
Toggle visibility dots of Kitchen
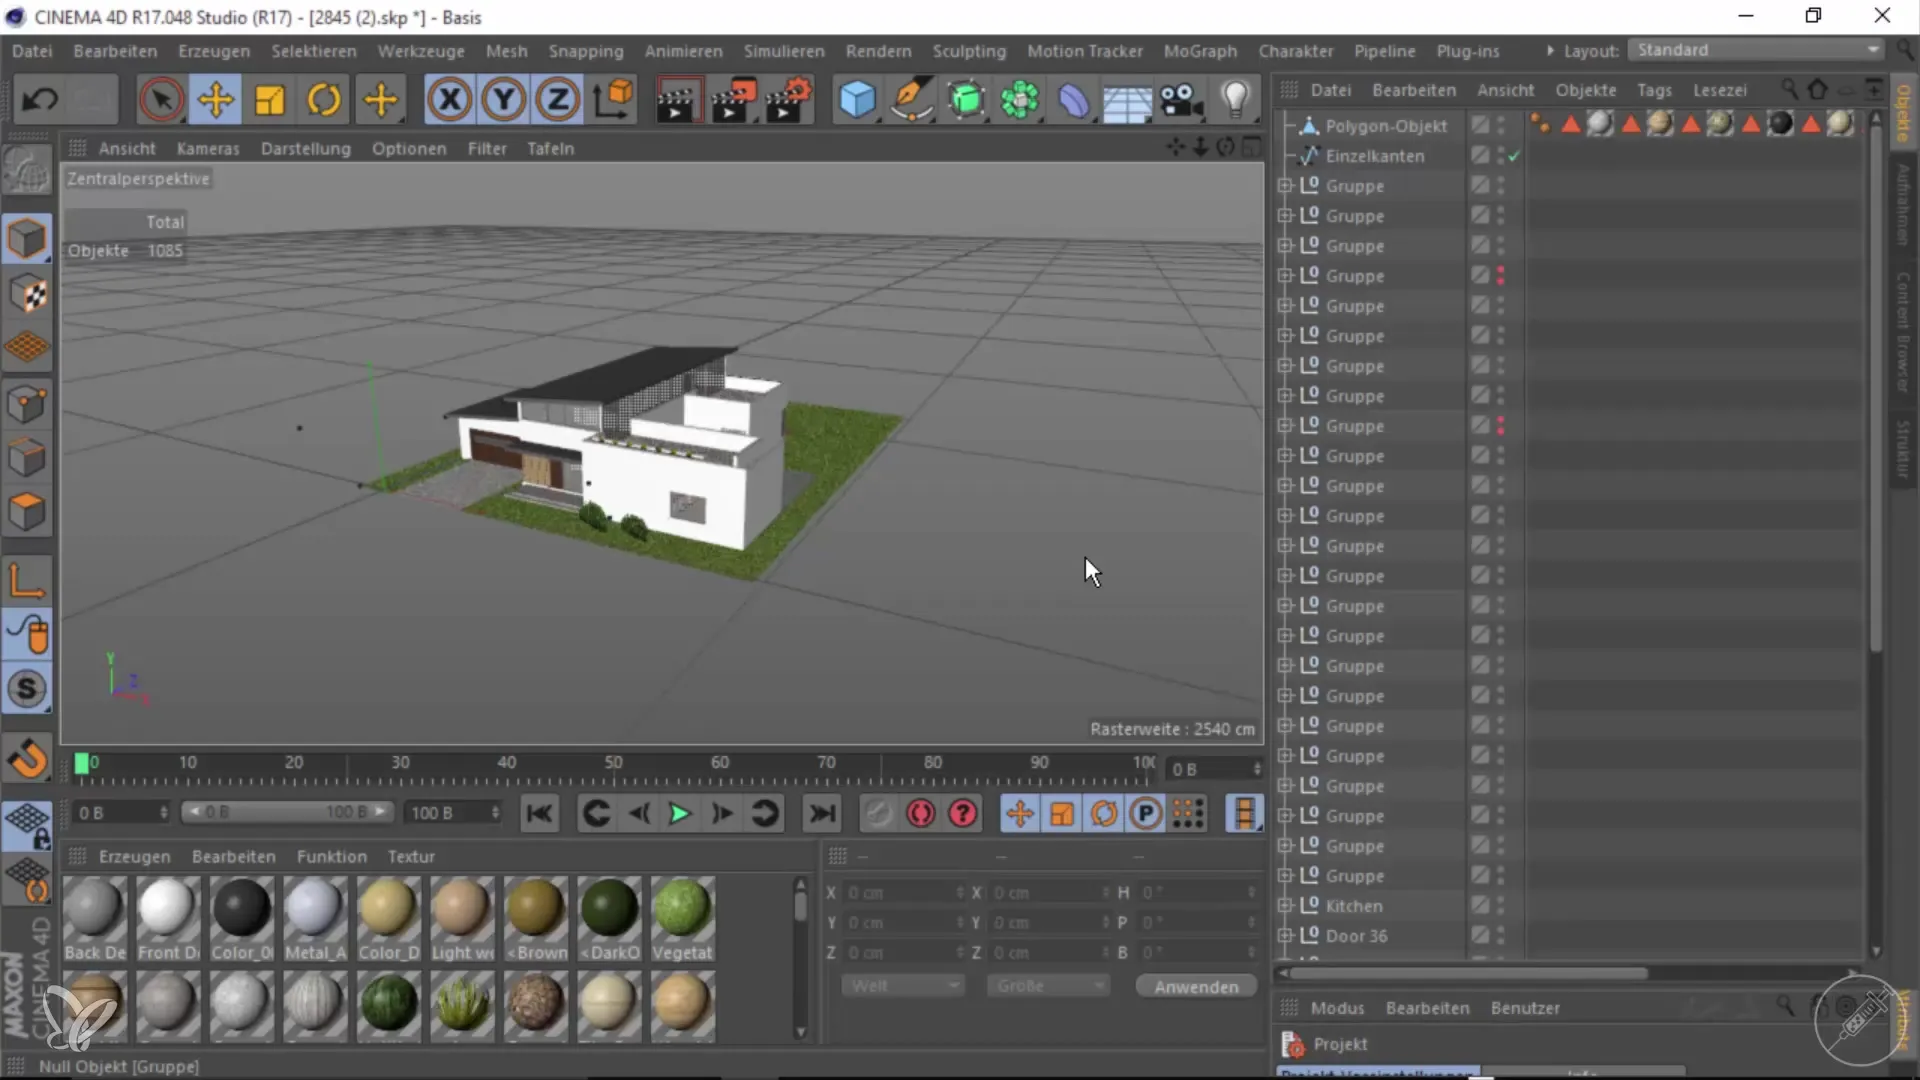1501,906
